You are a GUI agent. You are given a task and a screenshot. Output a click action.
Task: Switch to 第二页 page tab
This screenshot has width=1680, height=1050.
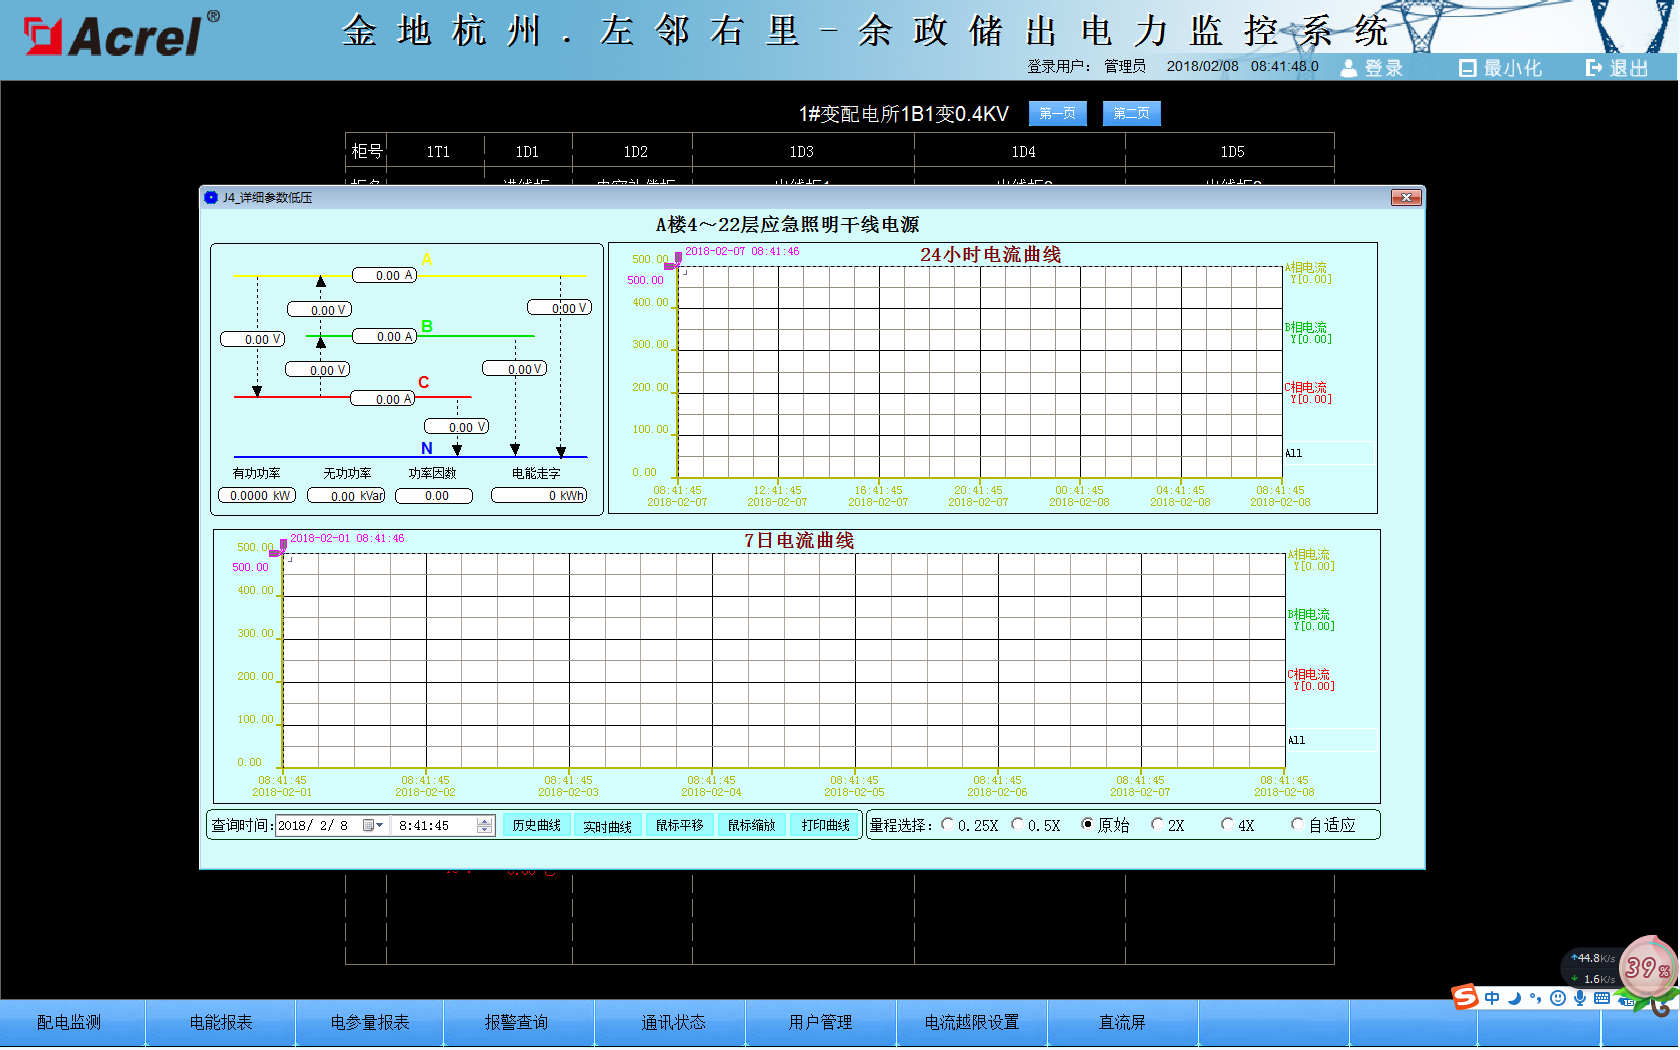[x=1131, y=114]
